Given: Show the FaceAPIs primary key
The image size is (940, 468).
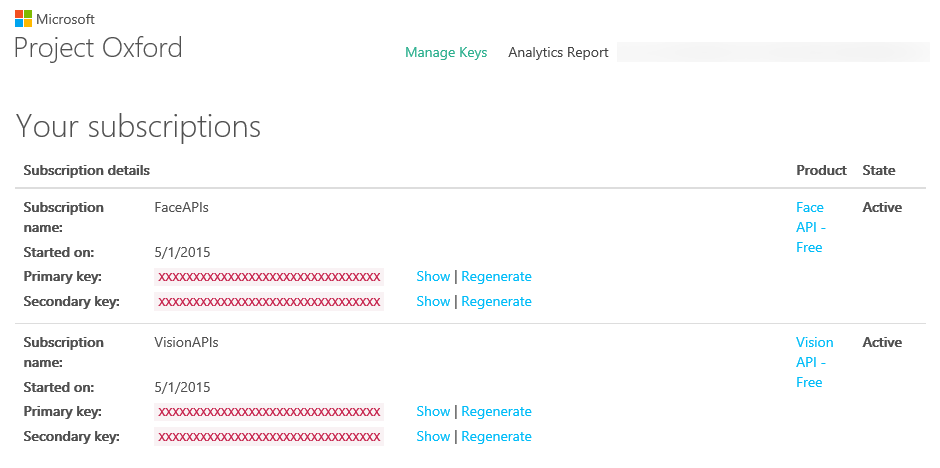Looking at the screenshot, I should pos(433,276).
